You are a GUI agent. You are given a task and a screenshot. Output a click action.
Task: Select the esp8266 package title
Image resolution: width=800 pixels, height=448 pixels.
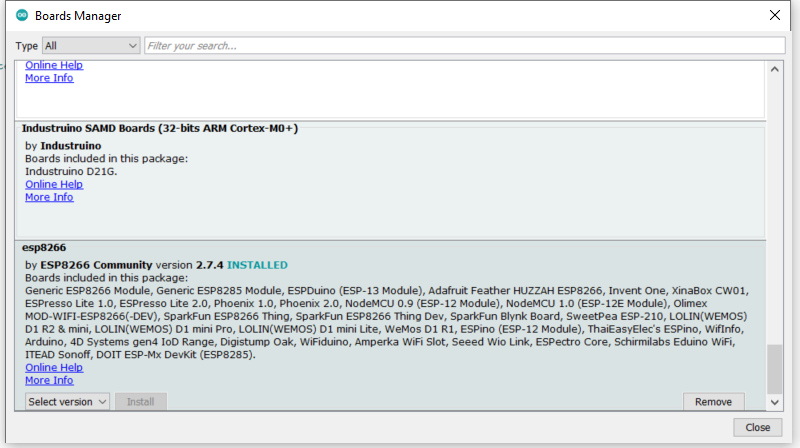coord(44,248)
